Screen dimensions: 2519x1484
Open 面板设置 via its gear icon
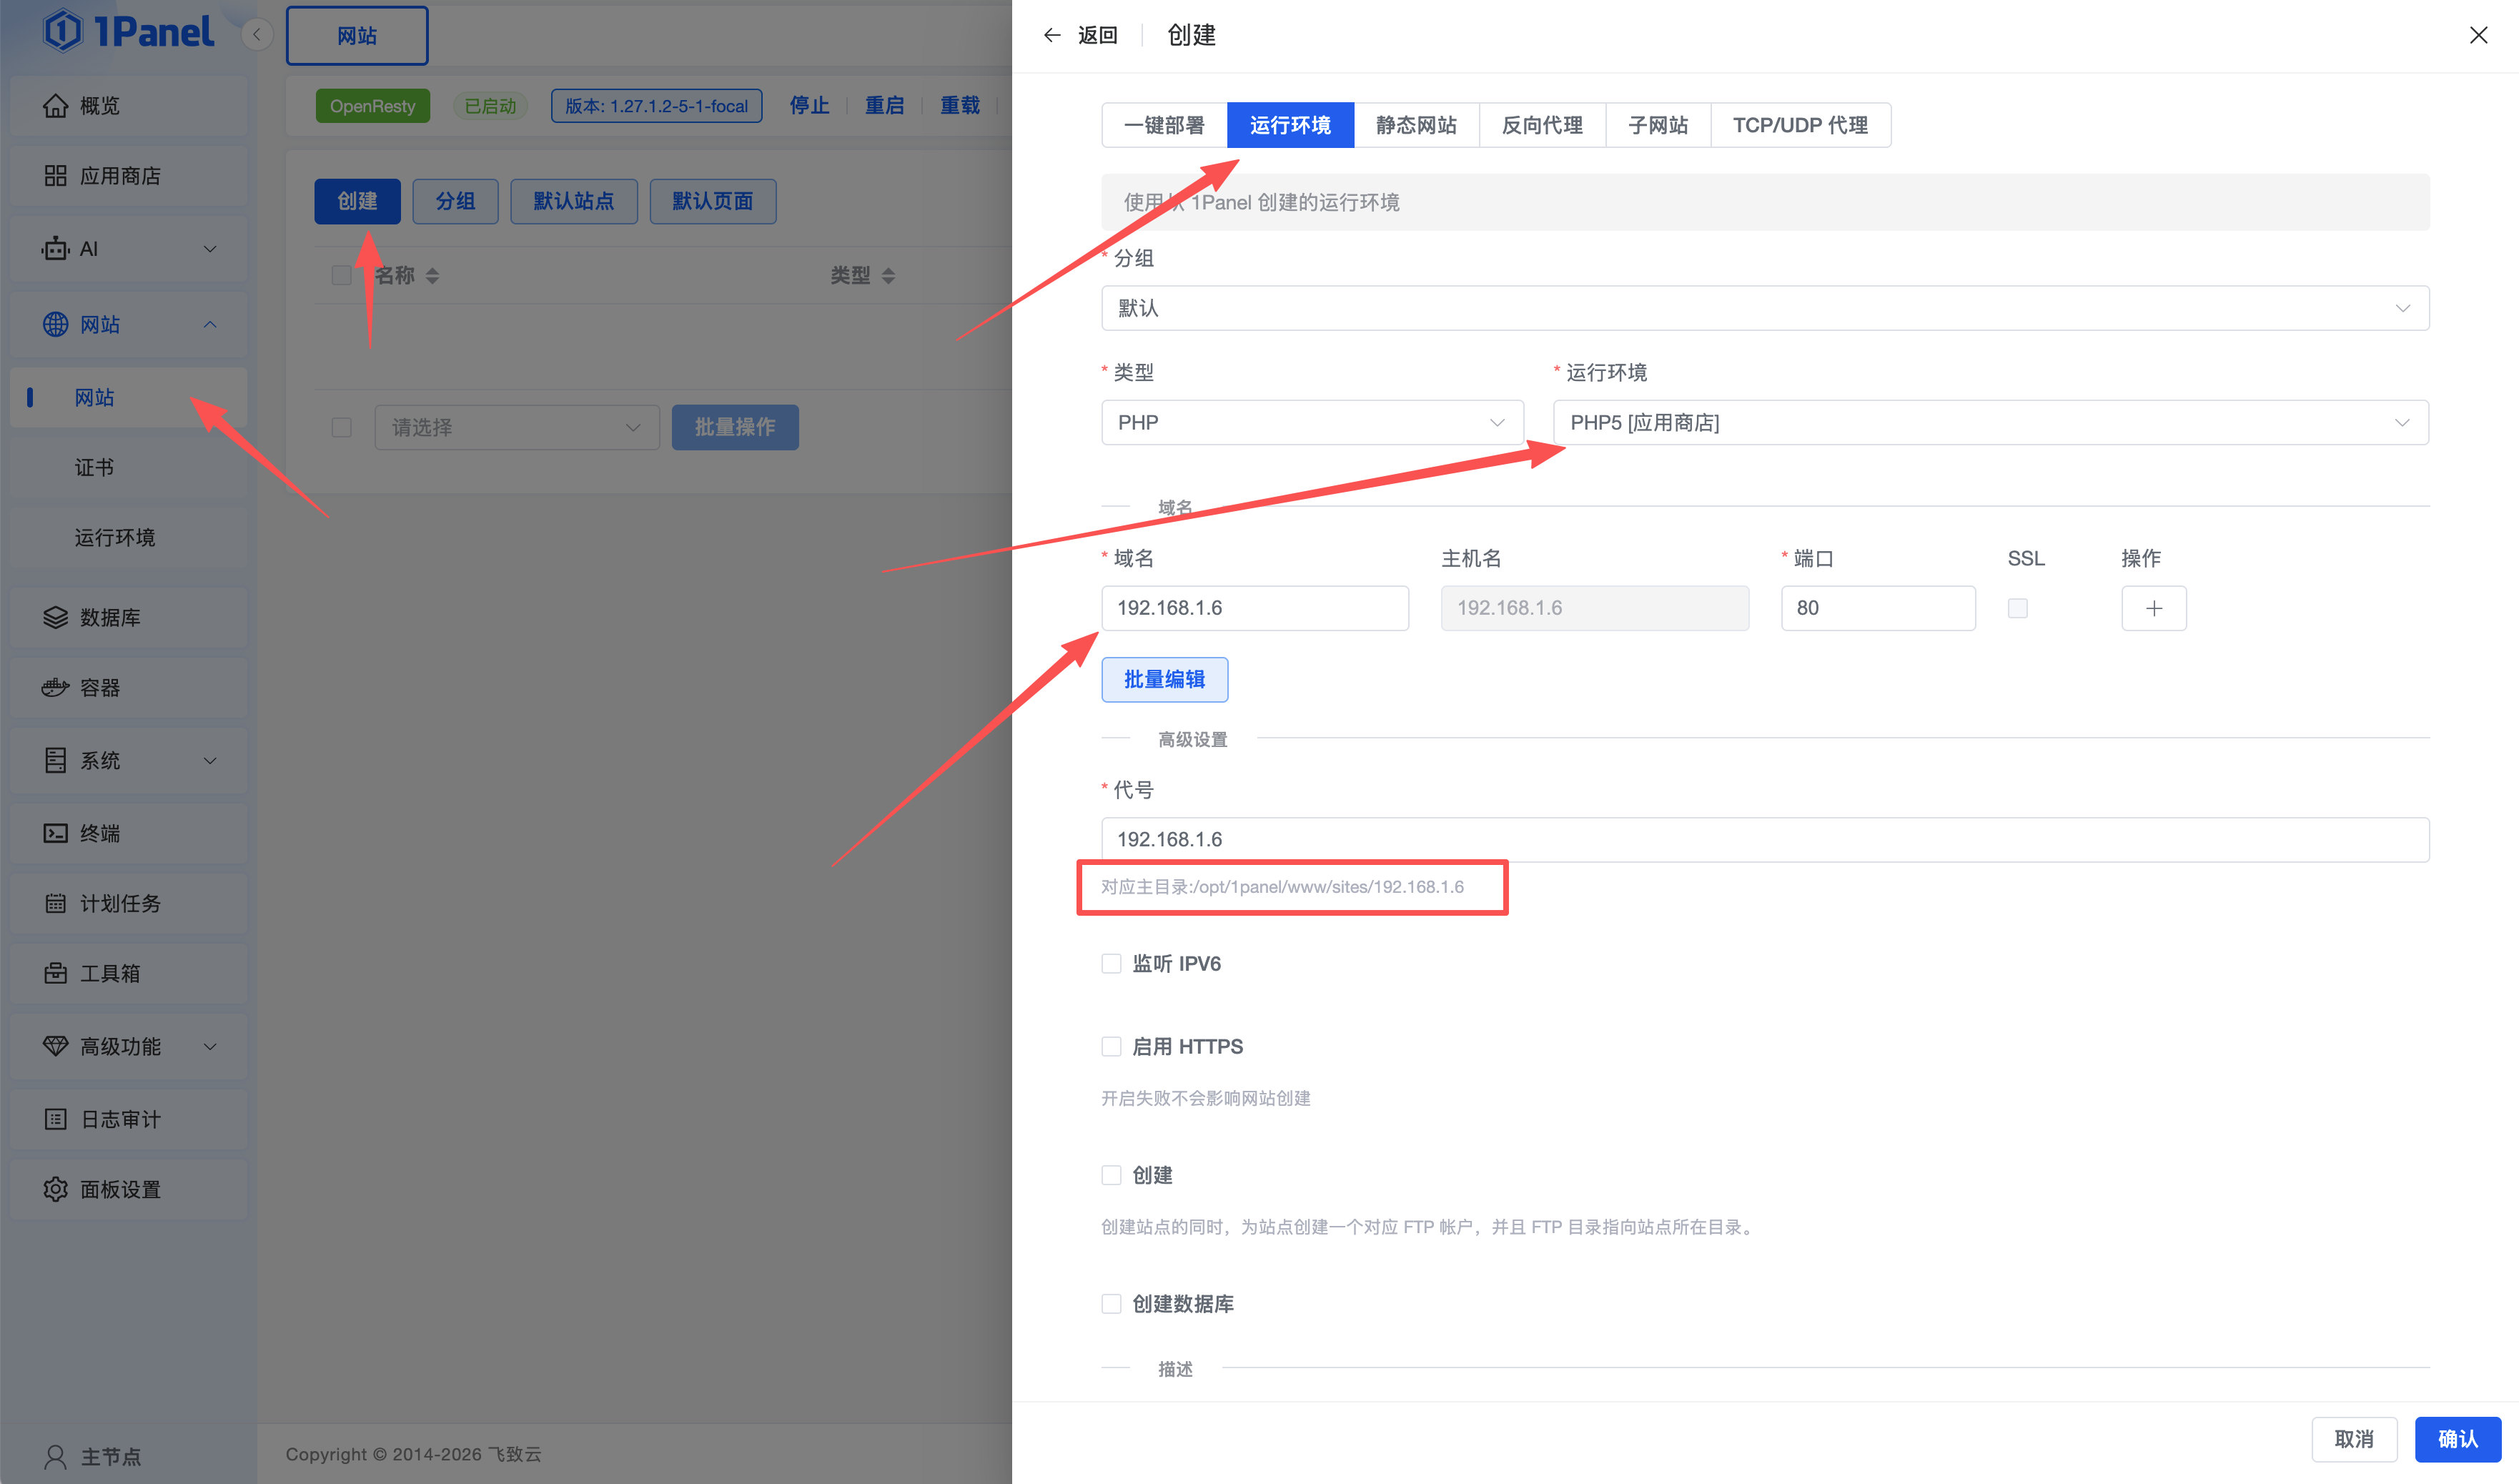pos(55,1189)
